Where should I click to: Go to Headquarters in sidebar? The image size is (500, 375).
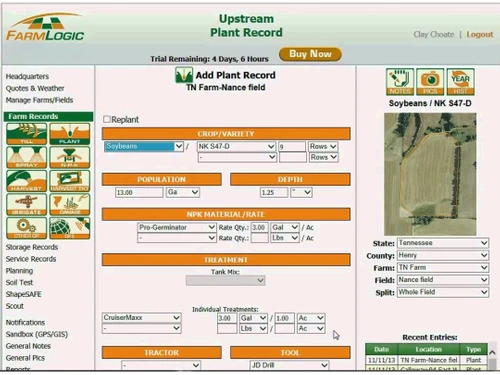[27, 76]
